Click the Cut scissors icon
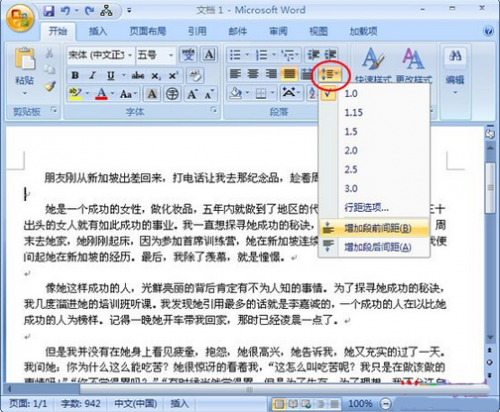Screen dimensions: 500x412 [x=49, y=53]
